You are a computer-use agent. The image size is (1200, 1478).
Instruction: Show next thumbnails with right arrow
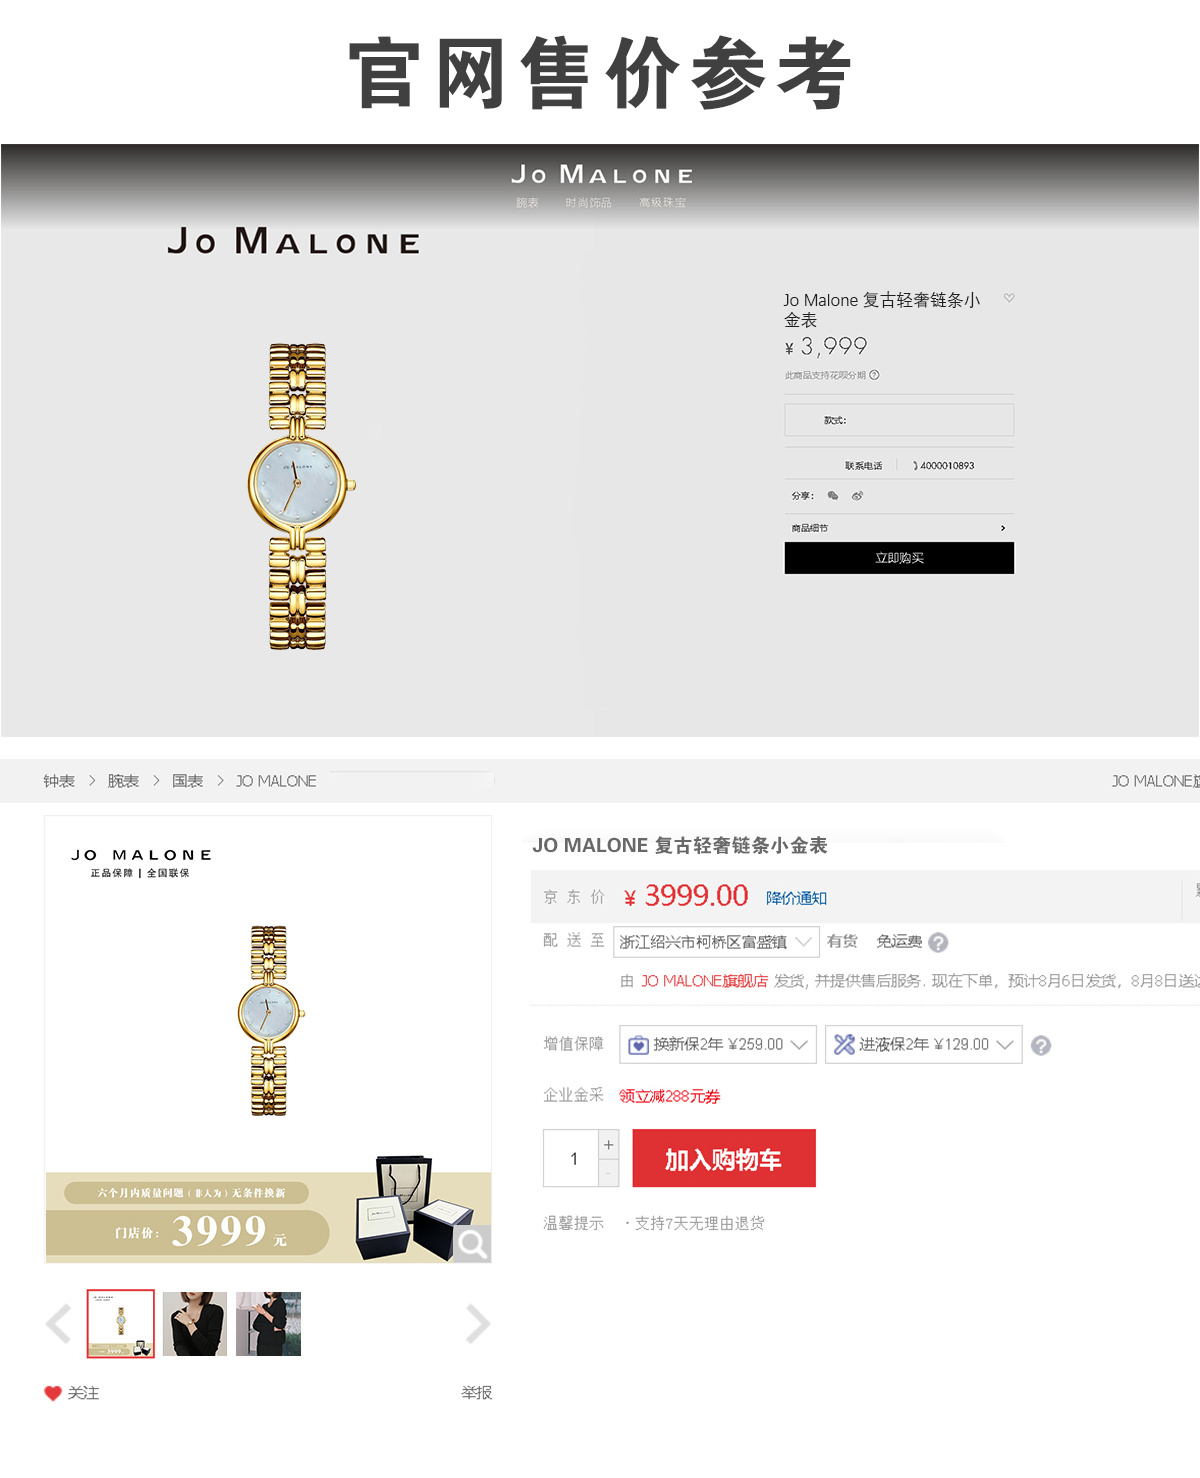point(478,1324)
